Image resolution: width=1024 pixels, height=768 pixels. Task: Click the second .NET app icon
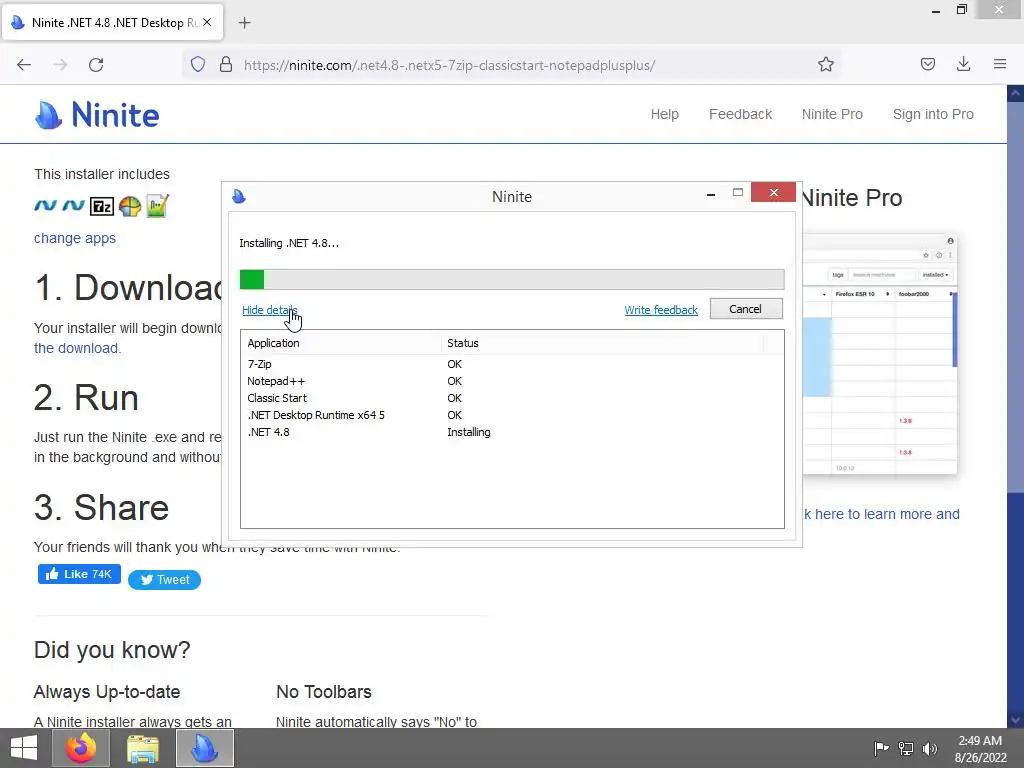73,206
